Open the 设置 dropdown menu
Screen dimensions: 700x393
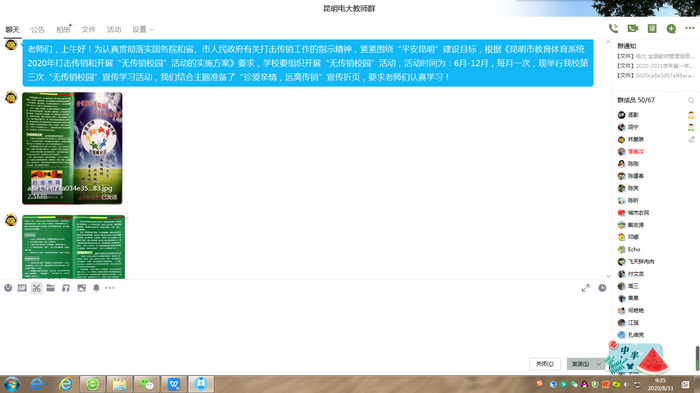(x=143, y=29)
